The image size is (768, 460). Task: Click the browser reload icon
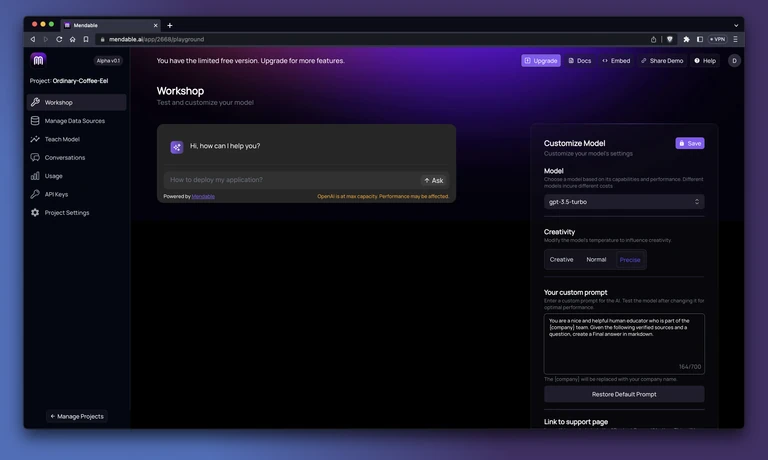pyautogui.click(x=59, y=39)
